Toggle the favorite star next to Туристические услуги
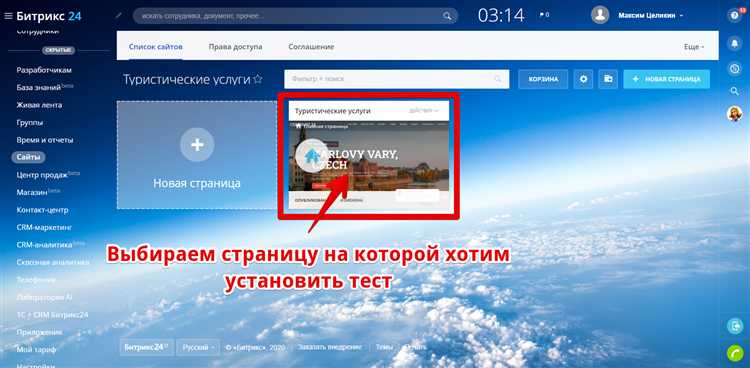Viewport: 750px width, 368px height. [258, 79]
